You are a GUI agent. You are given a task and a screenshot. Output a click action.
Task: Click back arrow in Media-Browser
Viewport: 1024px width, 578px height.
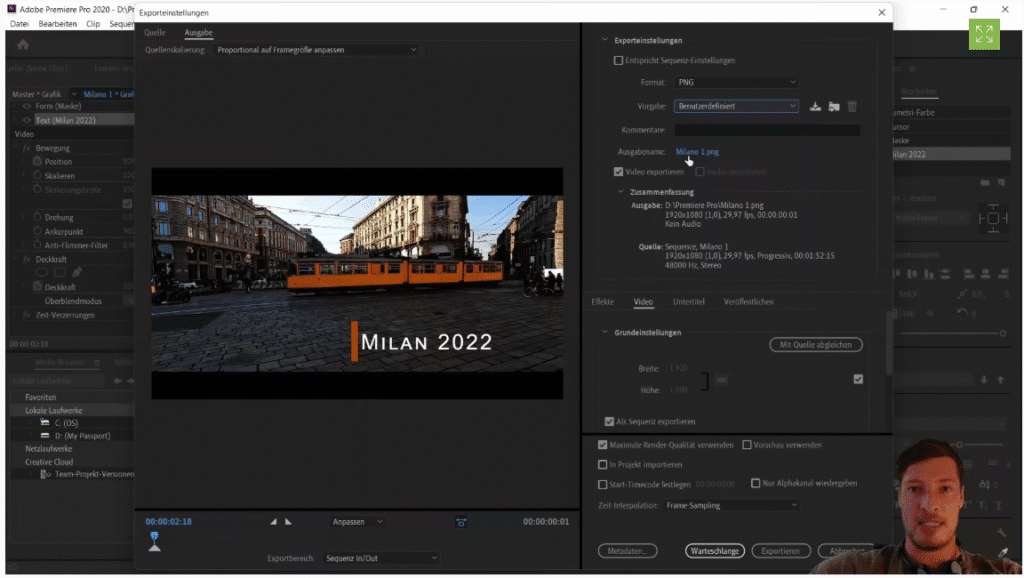[x=118, y=381]
